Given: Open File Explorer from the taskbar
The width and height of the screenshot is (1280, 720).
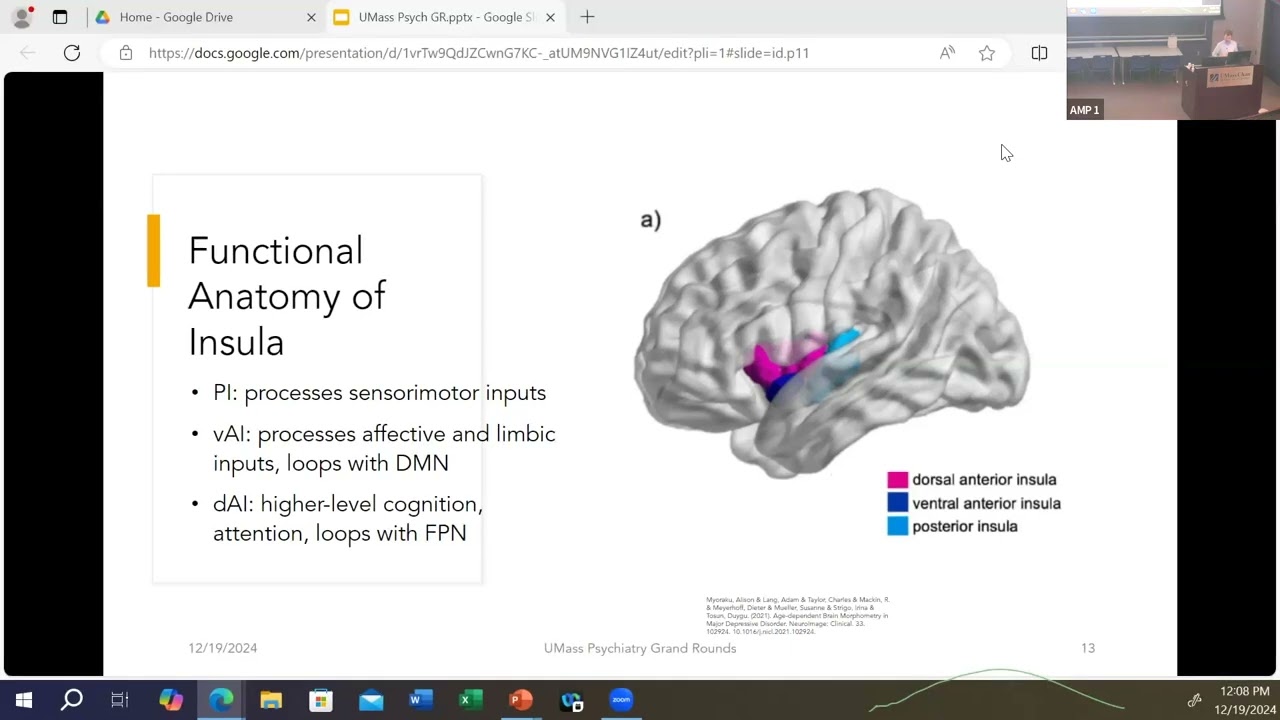Looking at the screenshot, I should click(271, 700).
